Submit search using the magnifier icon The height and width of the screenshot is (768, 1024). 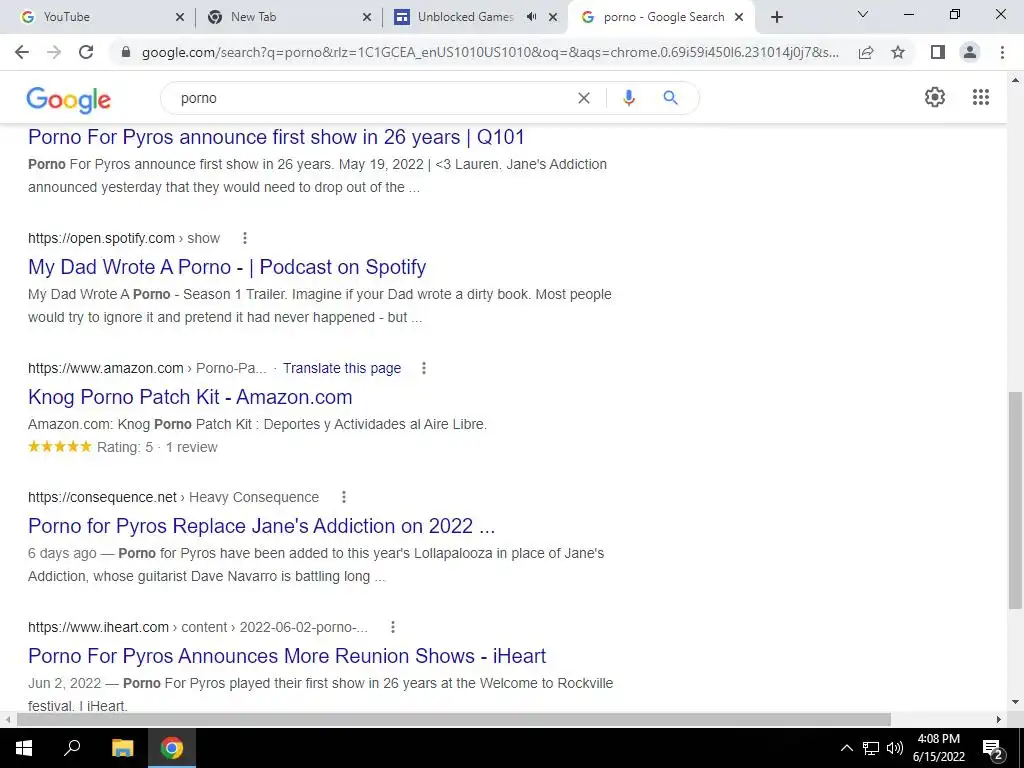670,98
